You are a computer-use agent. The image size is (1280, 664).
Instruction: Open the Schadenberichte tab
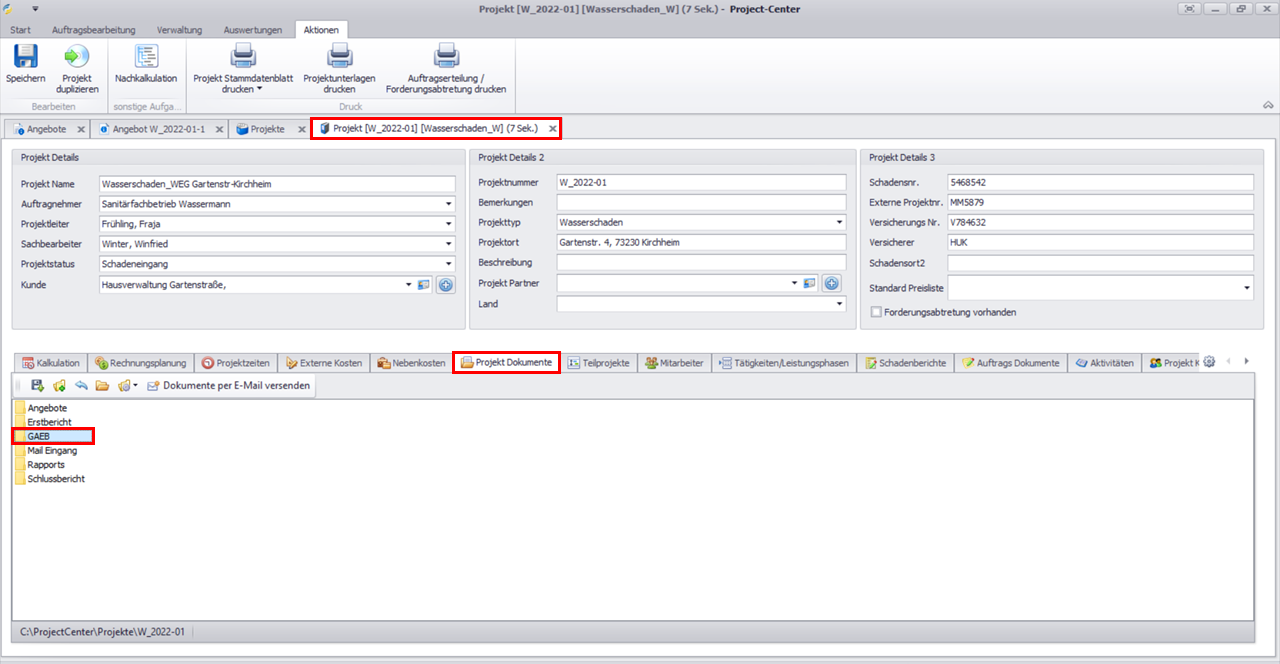[x=905, y=363]
